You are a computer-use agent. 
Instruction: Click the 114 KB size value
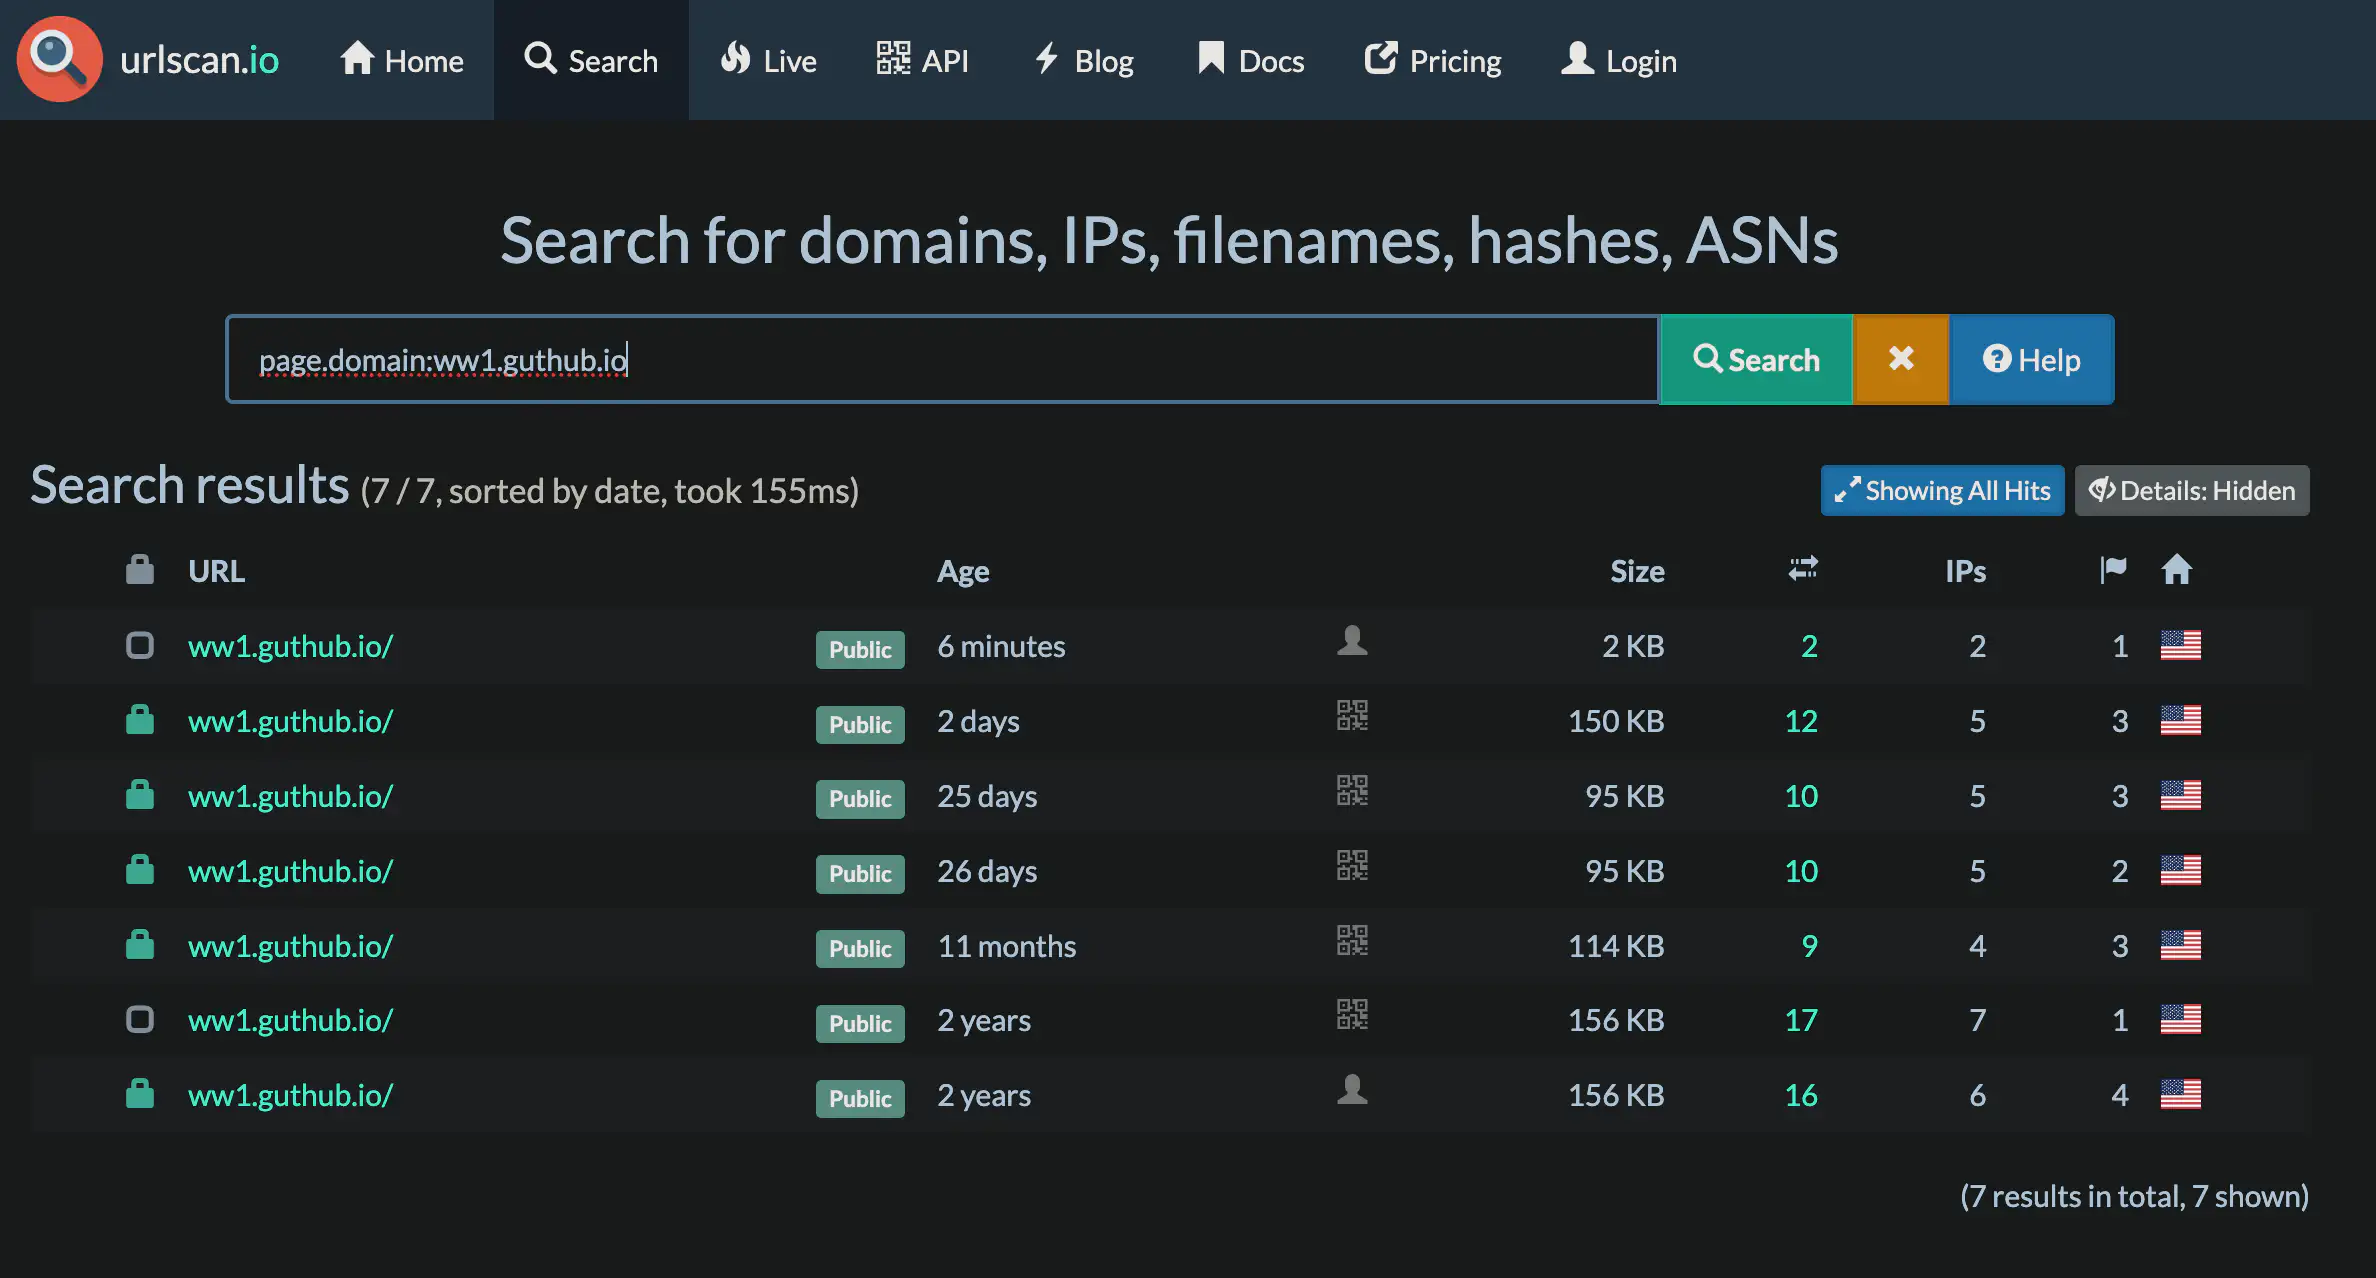click(x=1616, y=946)
